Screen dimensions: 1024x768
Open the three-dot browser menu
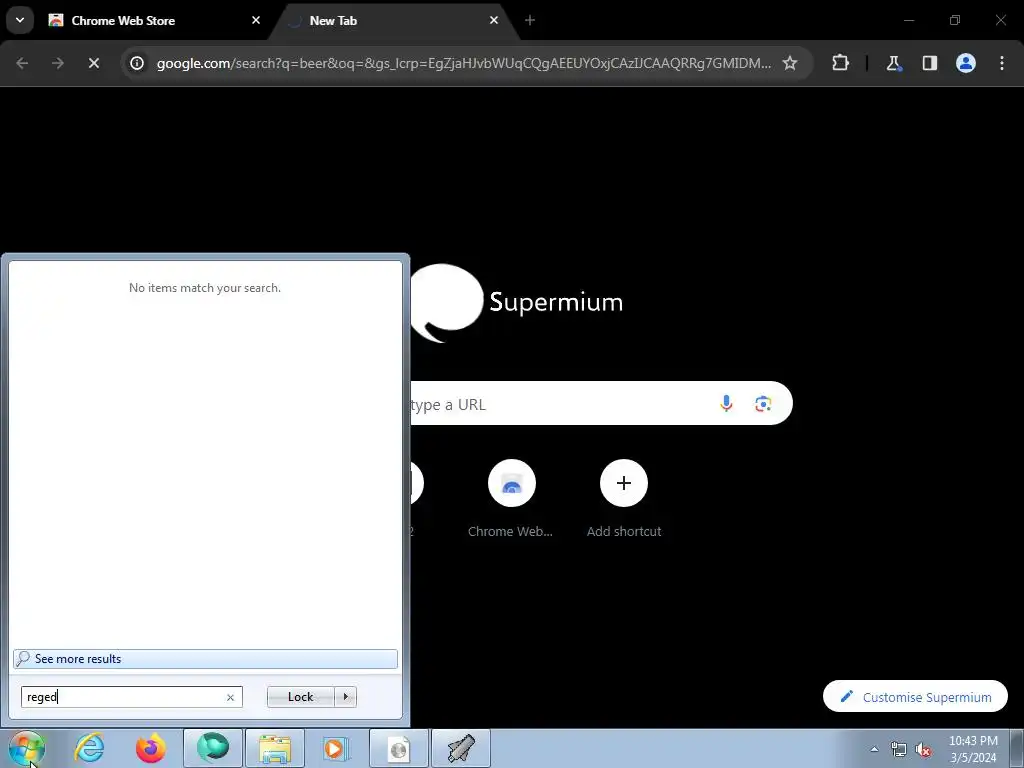pyautogui.click(x=1002, y=63)
